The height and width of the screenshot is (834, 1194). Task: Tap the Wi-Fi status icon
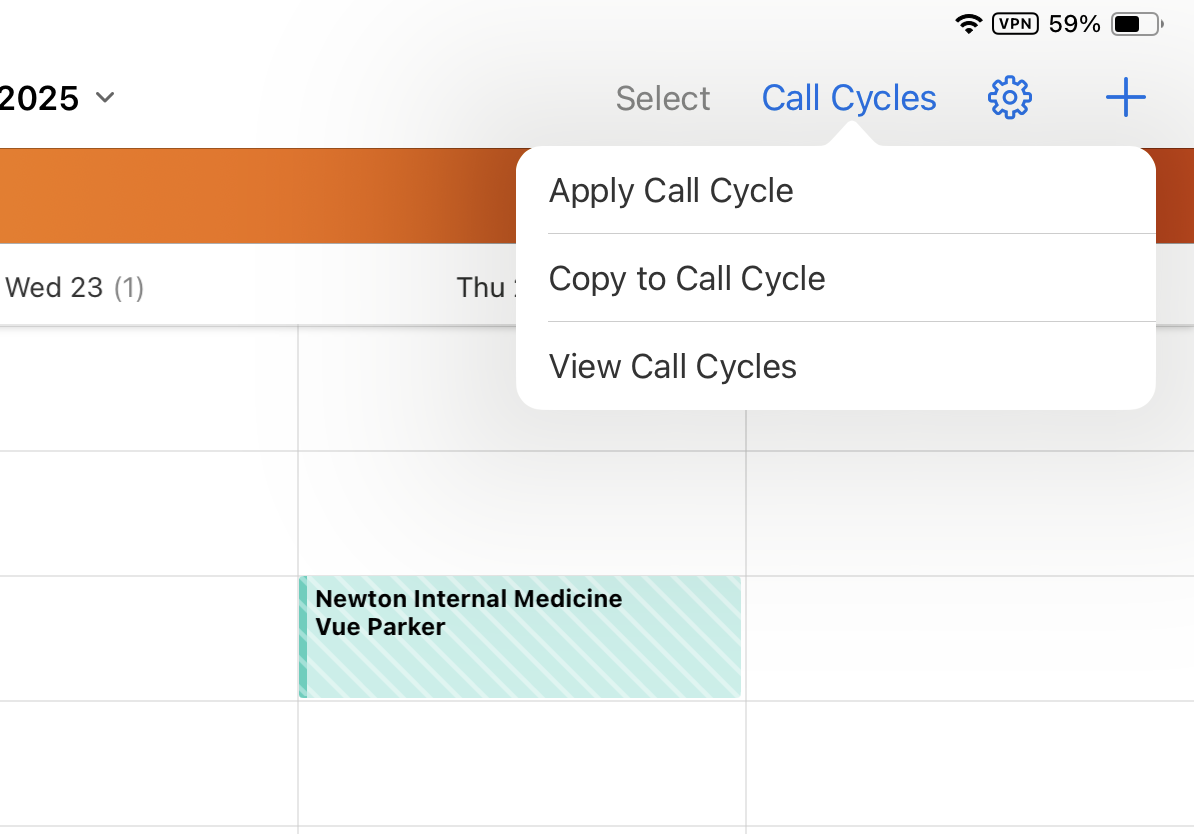[x=968, y=24]
